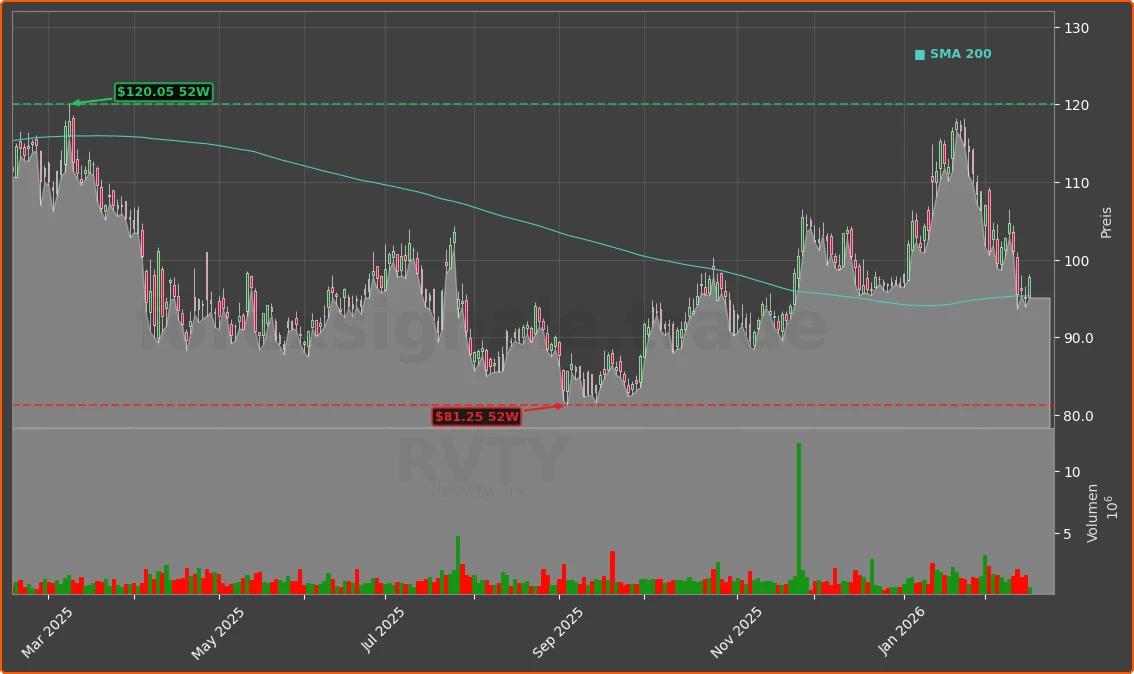Click the volume spike near Jul 2025
Viewport: 1134px width, 674px height.
coord(458,560)
